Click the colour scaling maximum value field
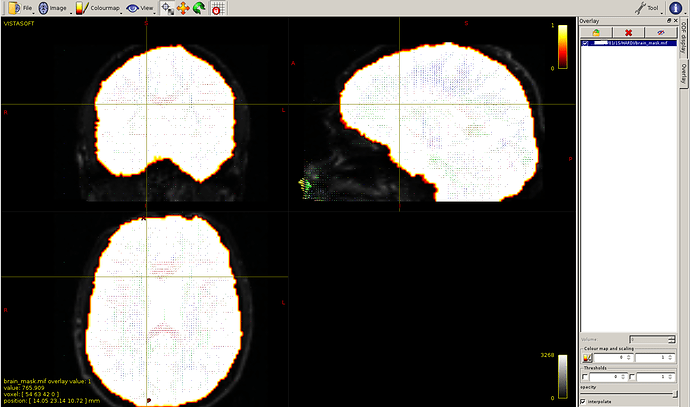Screen dimensions: 690x407 [x=655, y=358]
